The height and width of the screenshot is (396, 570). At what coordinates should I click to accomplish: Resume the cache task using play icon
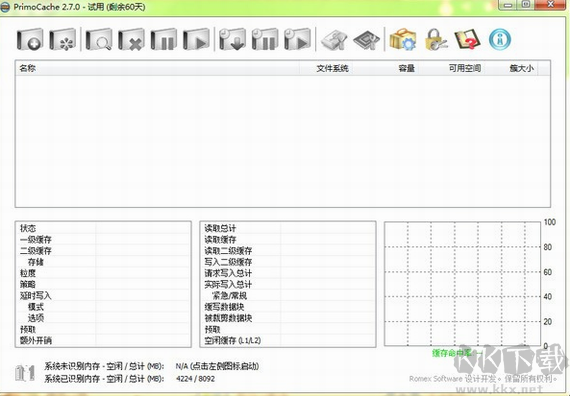click(196, 39)
